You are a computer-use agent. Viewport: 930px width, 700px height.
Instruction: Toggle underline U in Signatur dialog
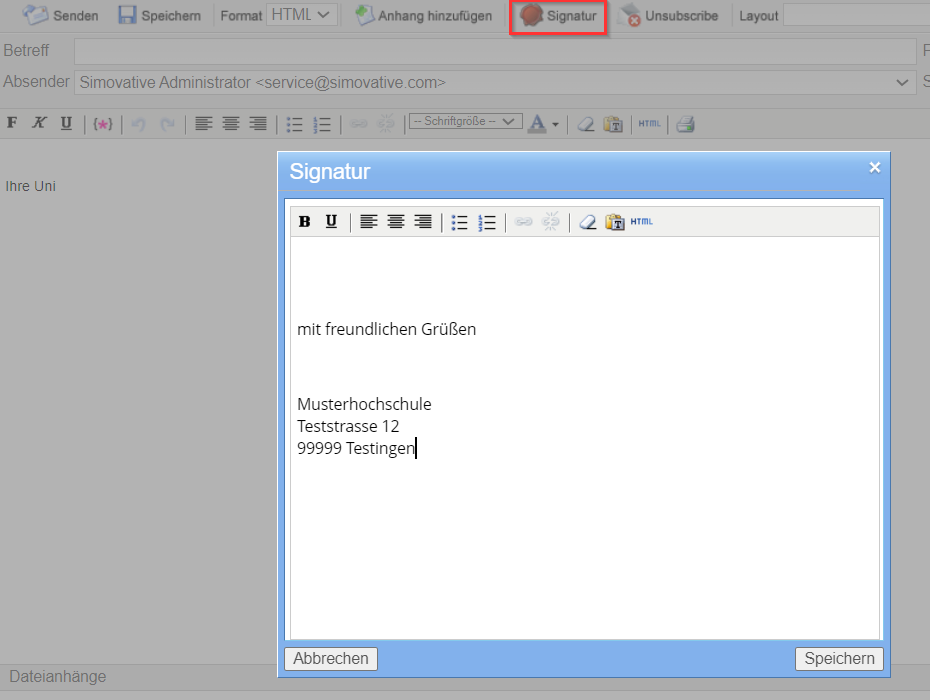pos(331,221)
